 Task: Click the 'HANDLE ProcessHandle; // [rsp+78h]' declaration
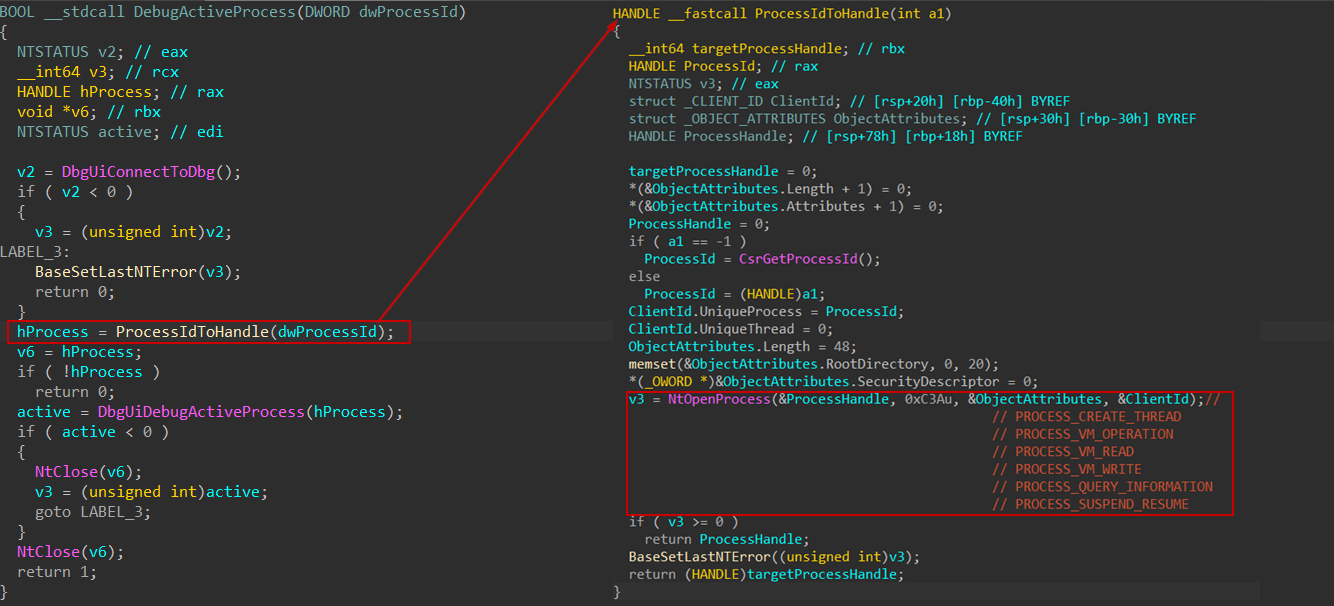tap(826, 136)
